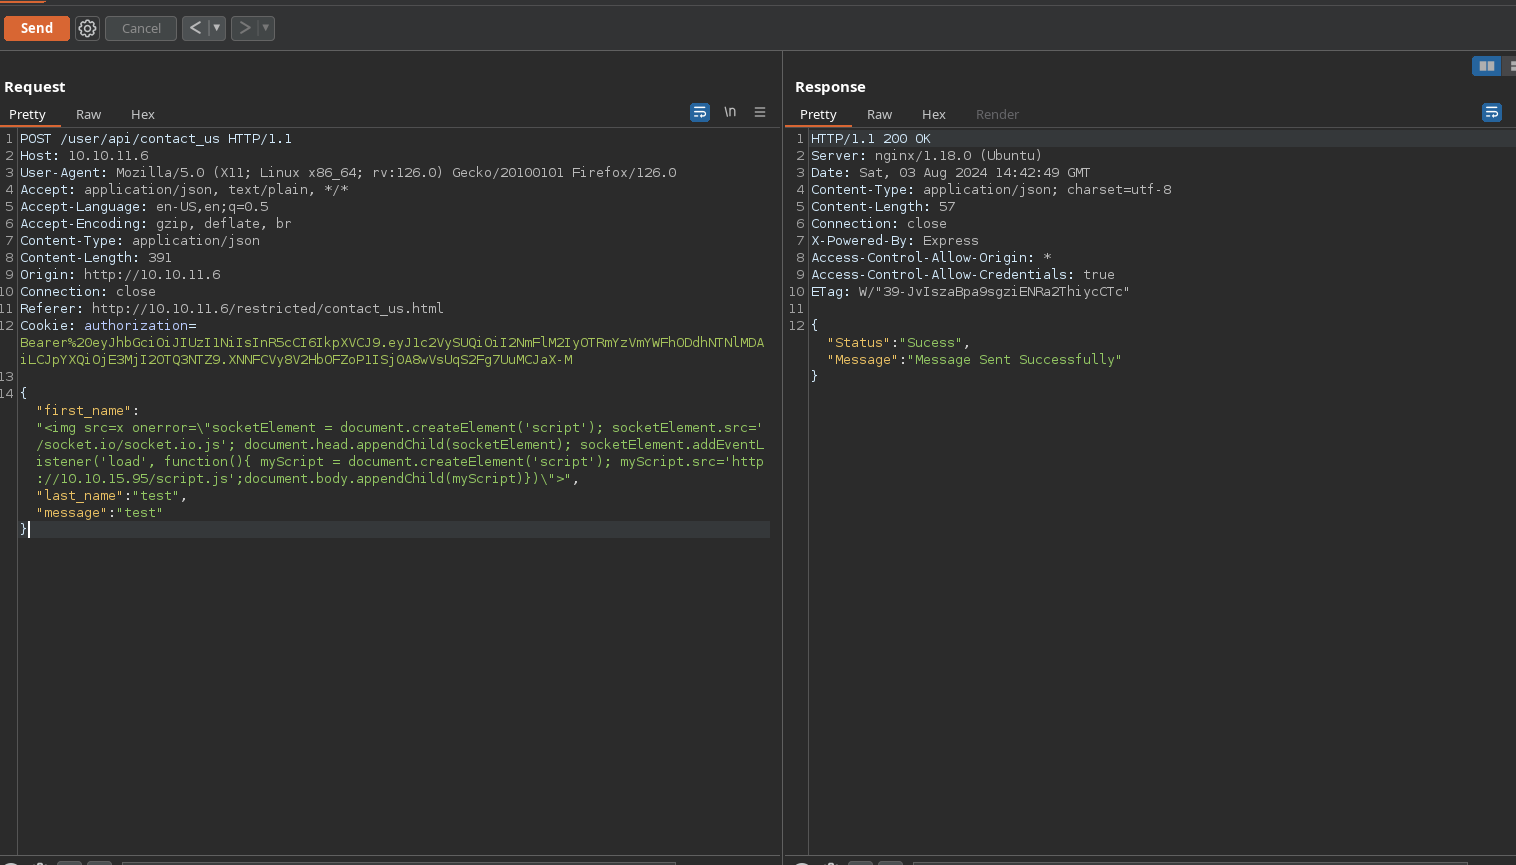
Task: Select the Request Pretty tab
Action: click(x=28, y=114)
